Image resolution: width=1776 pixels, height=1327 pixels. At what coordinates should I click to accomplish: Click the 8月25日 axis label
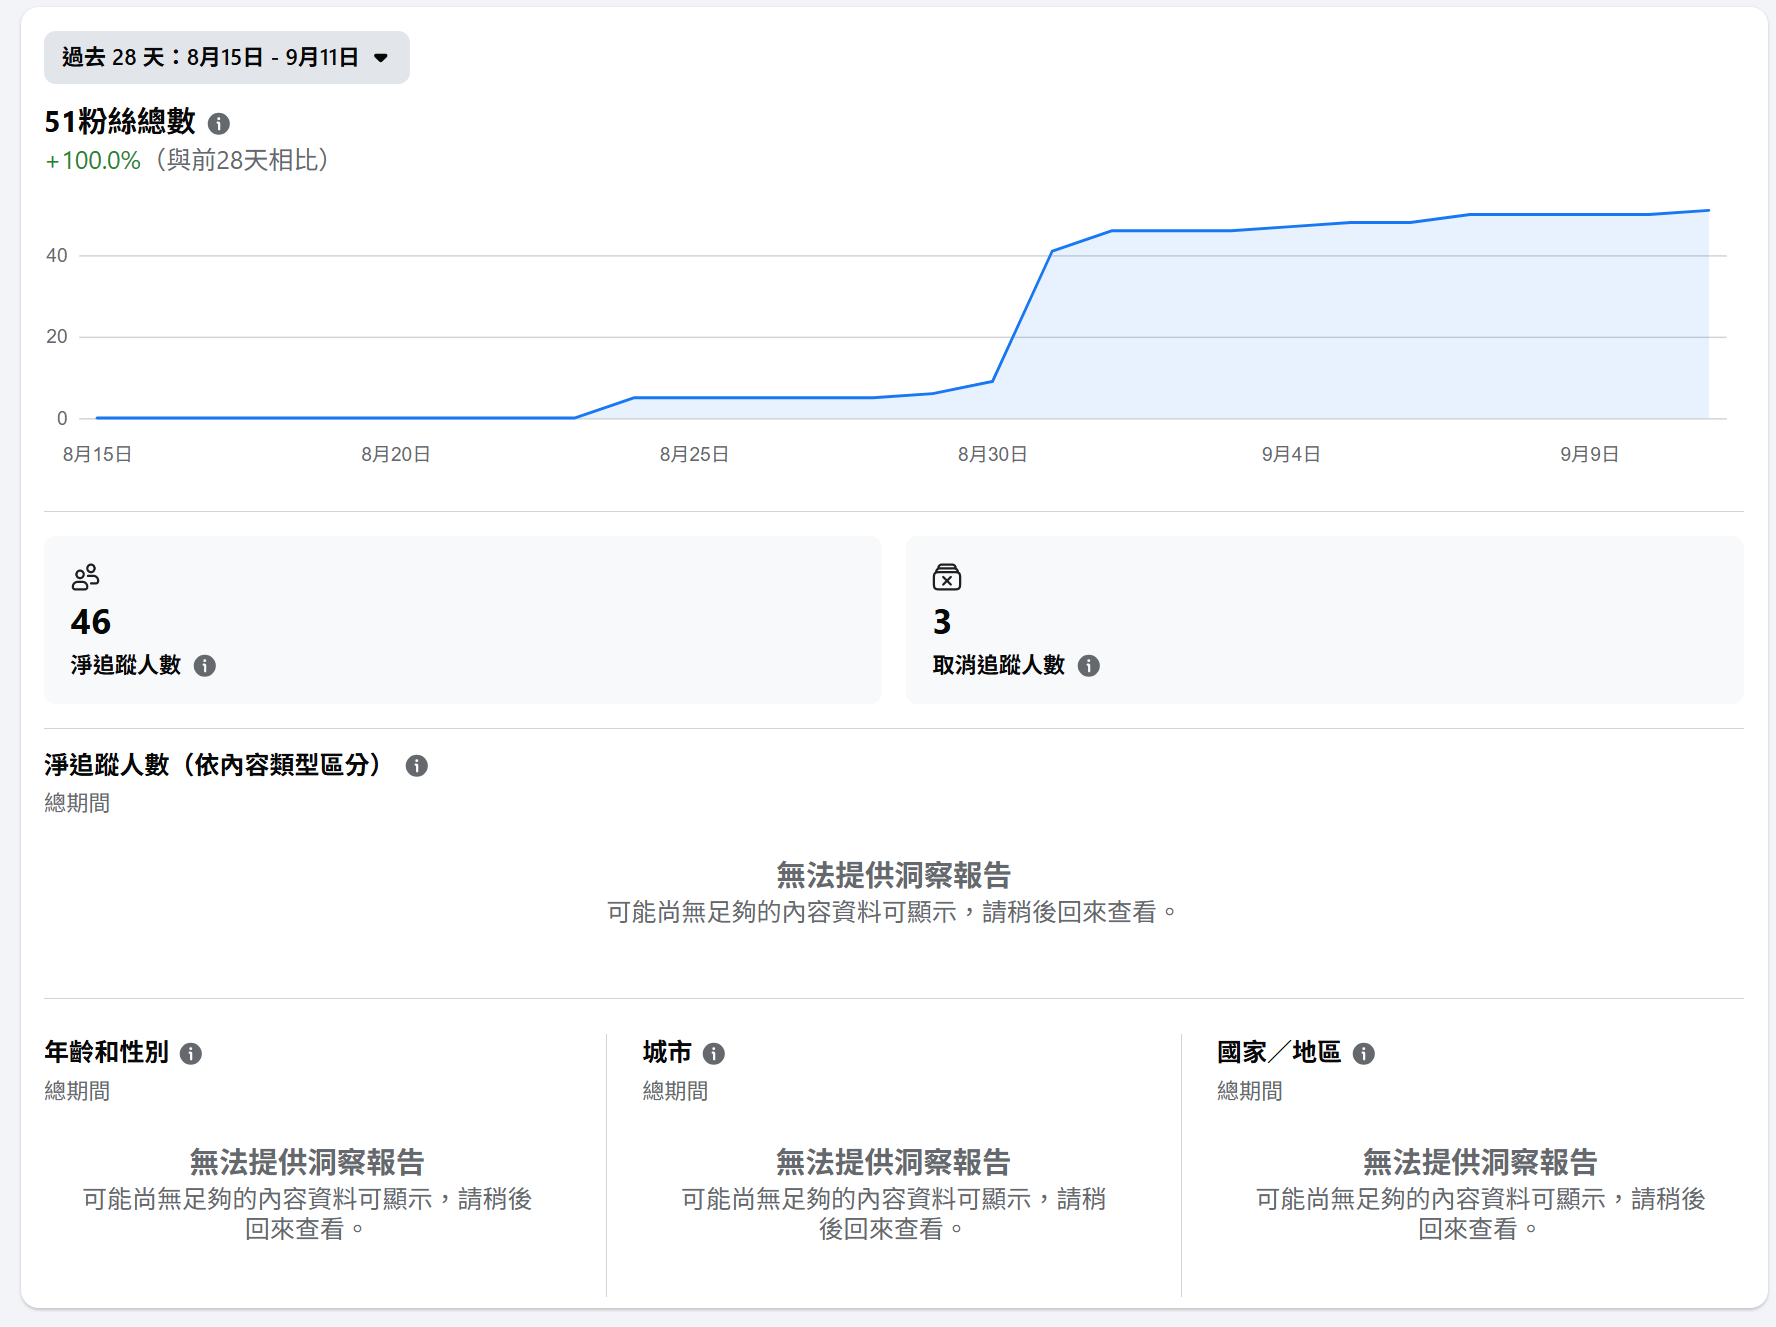click(x=694, y=454)
